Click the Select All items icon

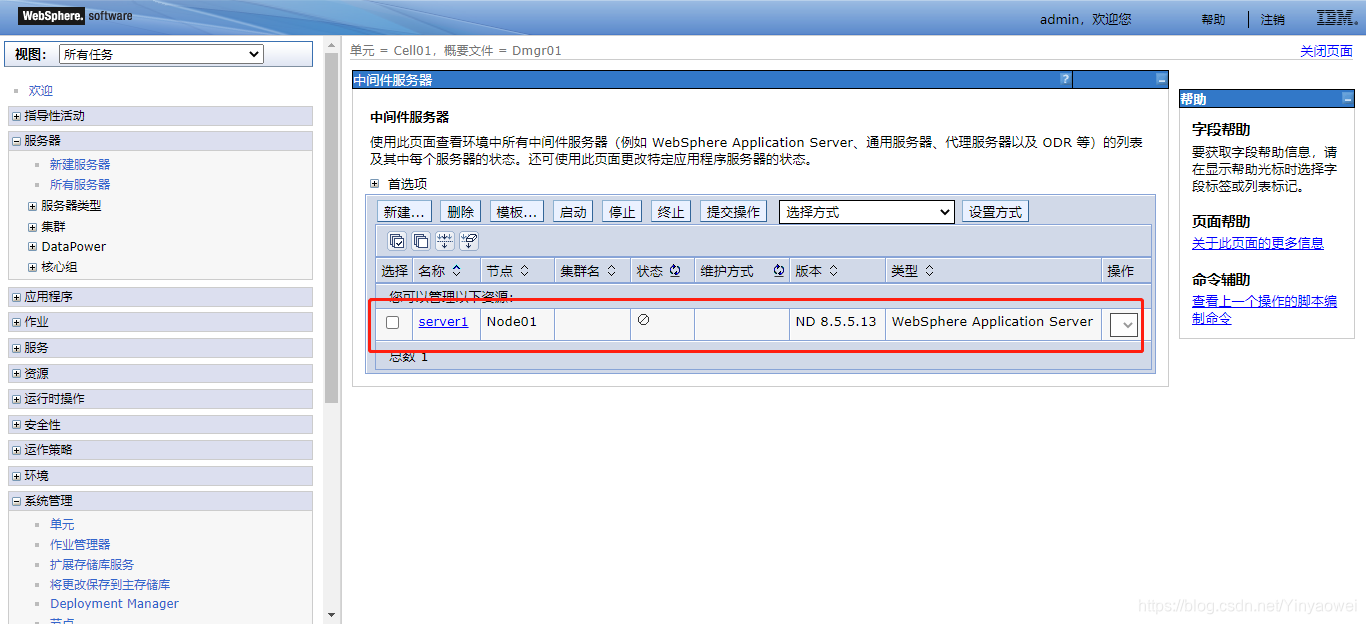[397, 241]
